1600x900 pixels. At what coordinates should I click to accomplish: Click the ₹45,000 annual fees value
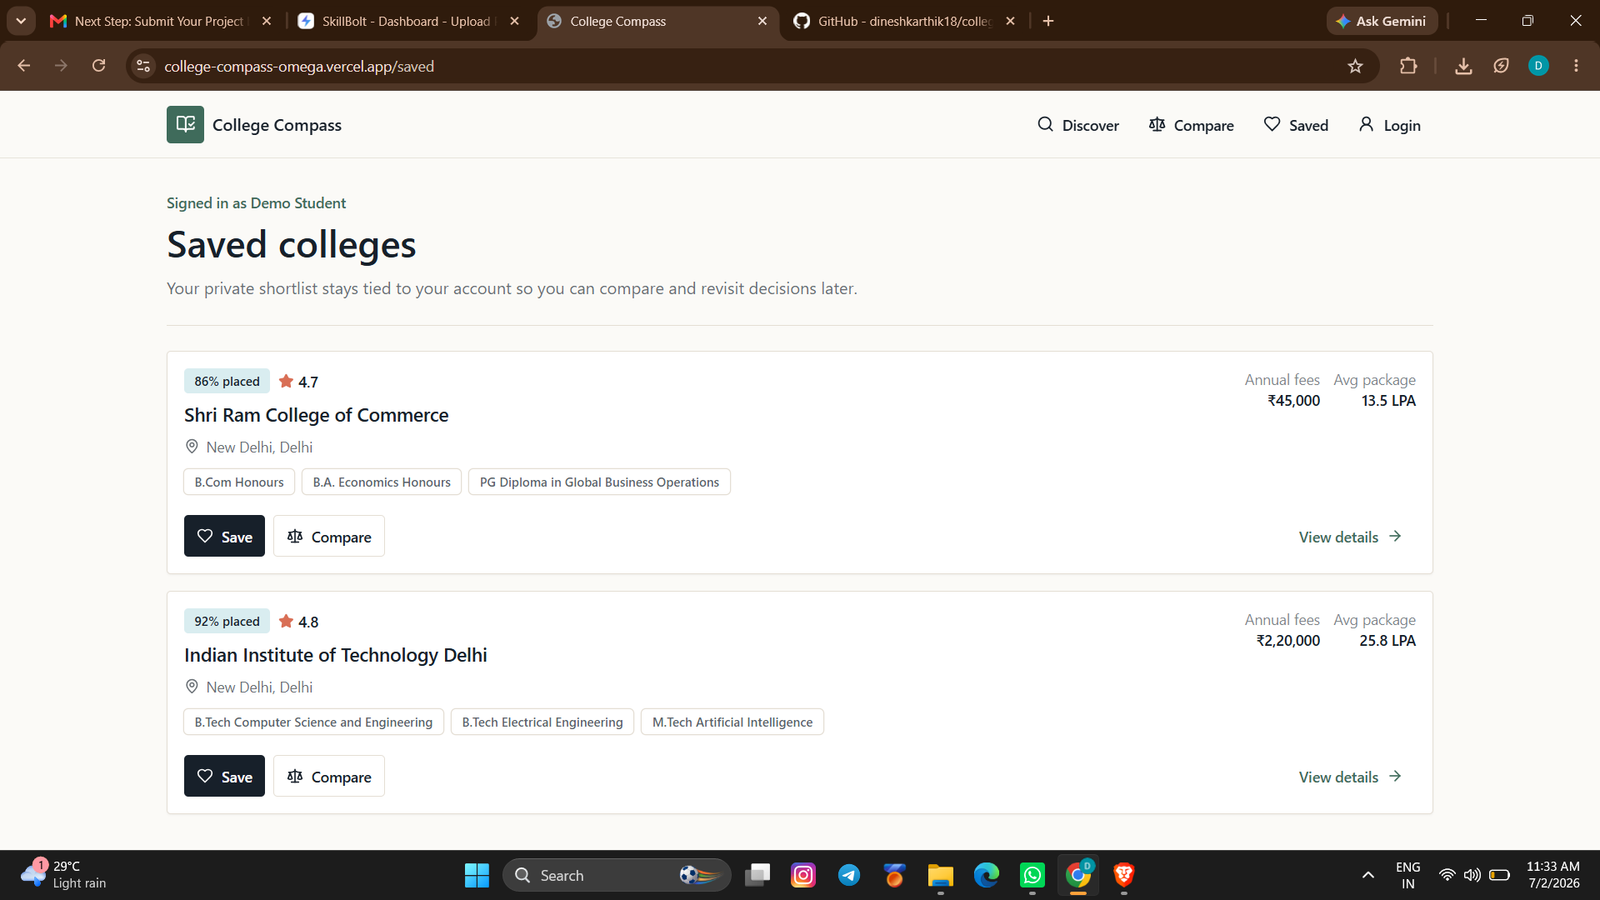[x=1293, y=400]
